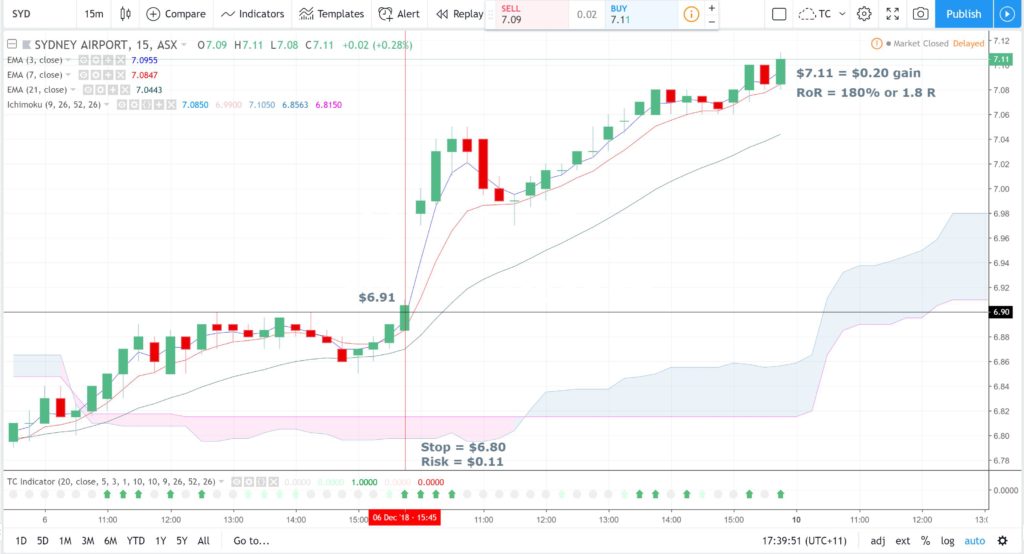Expand the SYDNEY AIRPORT title dropdown arrow
Image resolution: width=1024 pixels, height=554 pixels.
click(184, 44)
